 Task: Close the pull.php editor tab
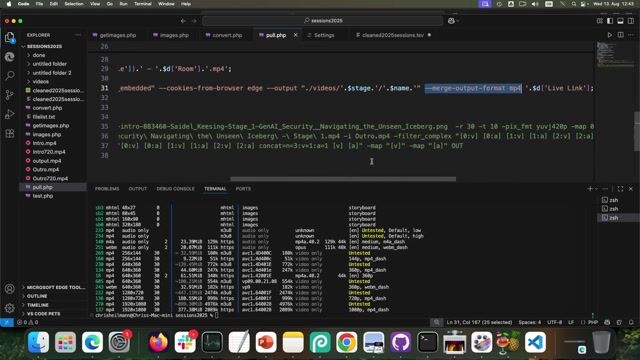(x=296, y=35)
